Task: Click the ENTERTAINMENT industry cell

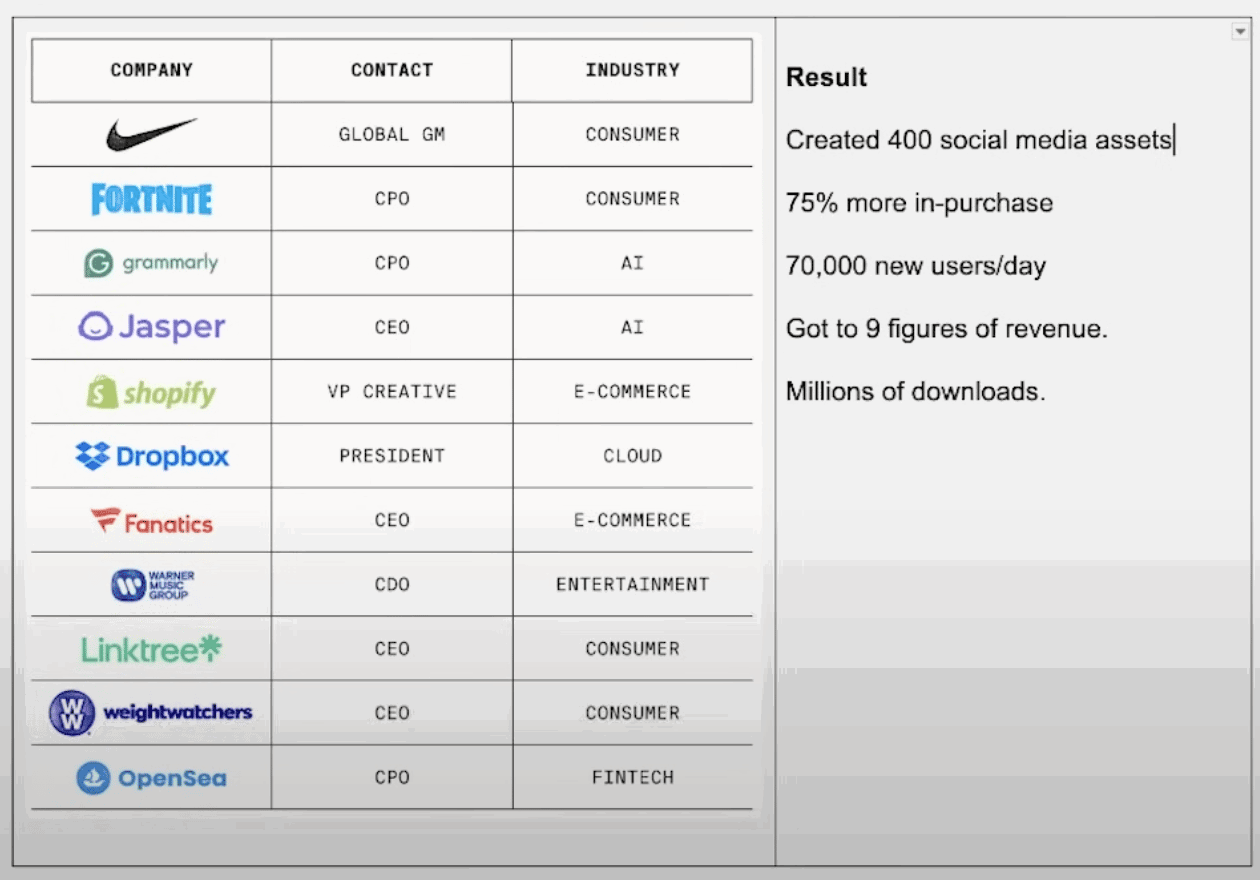Action: click(x=632, y=584)
